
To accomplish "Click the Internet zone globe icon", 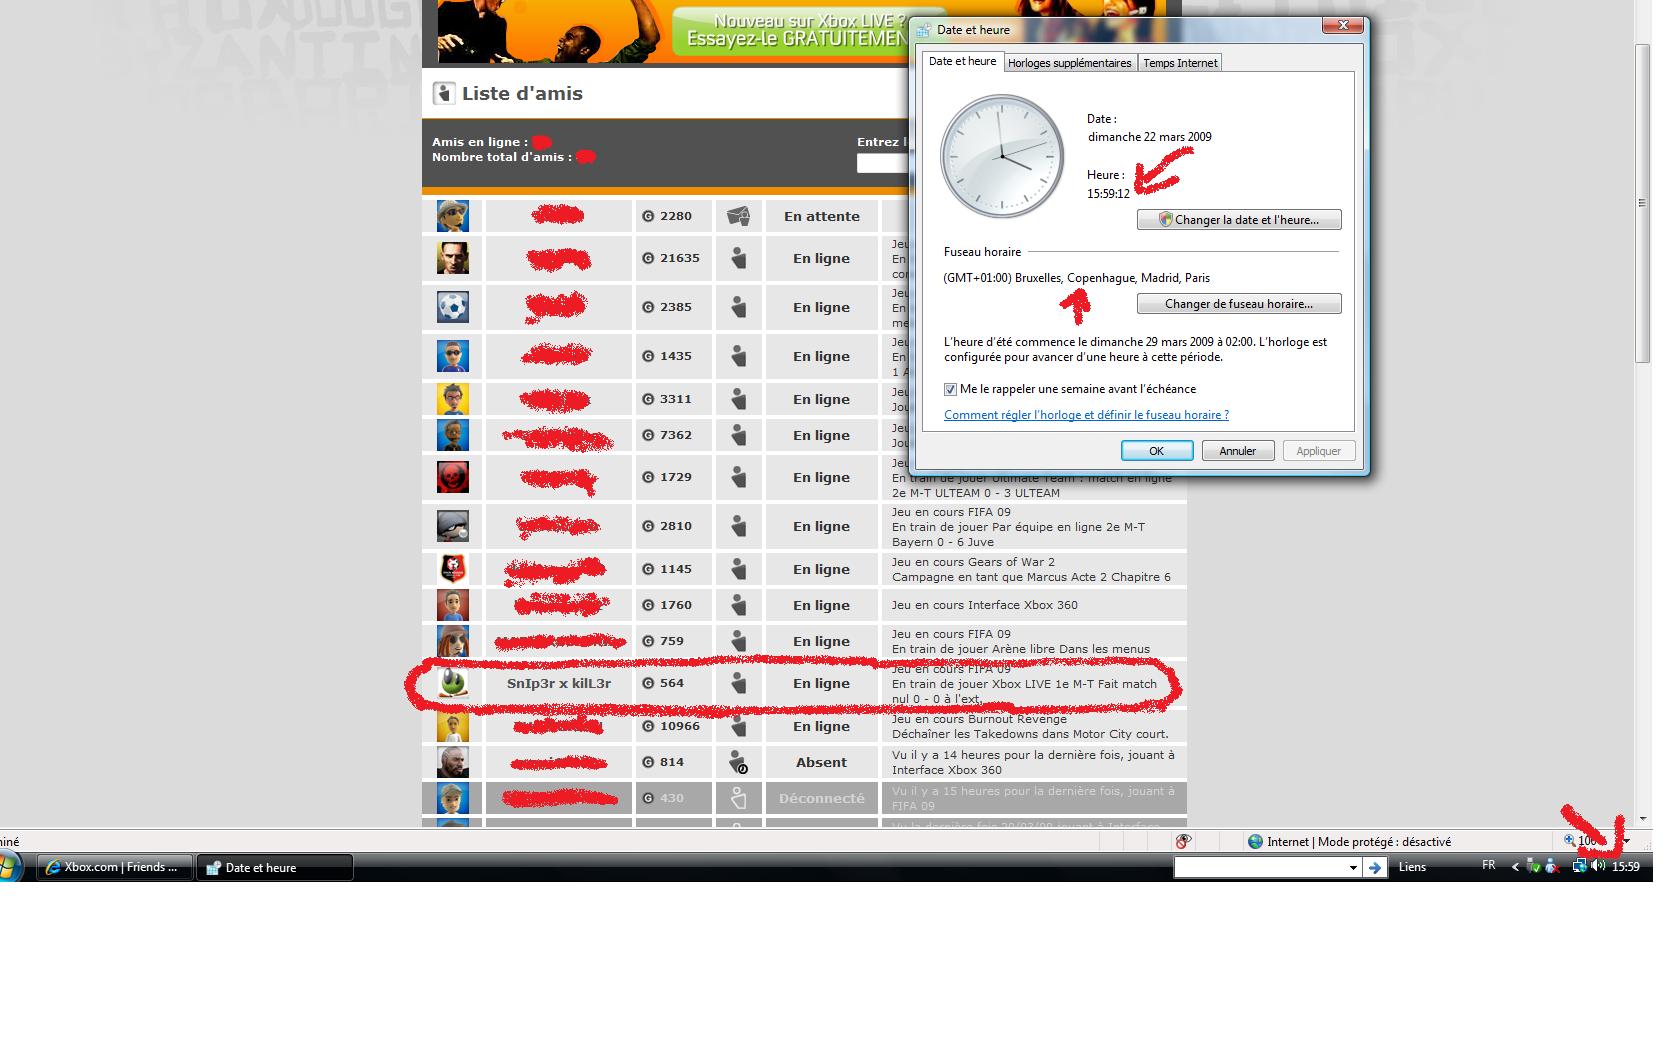I will [1255, 842].
